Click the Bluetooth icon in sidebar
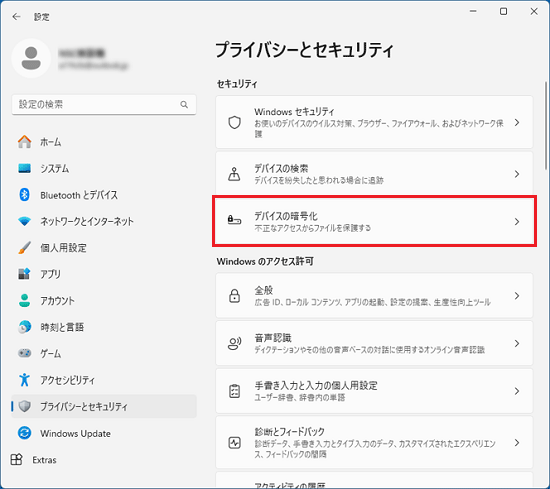The image size is (550, 489). tap(25, 195)
